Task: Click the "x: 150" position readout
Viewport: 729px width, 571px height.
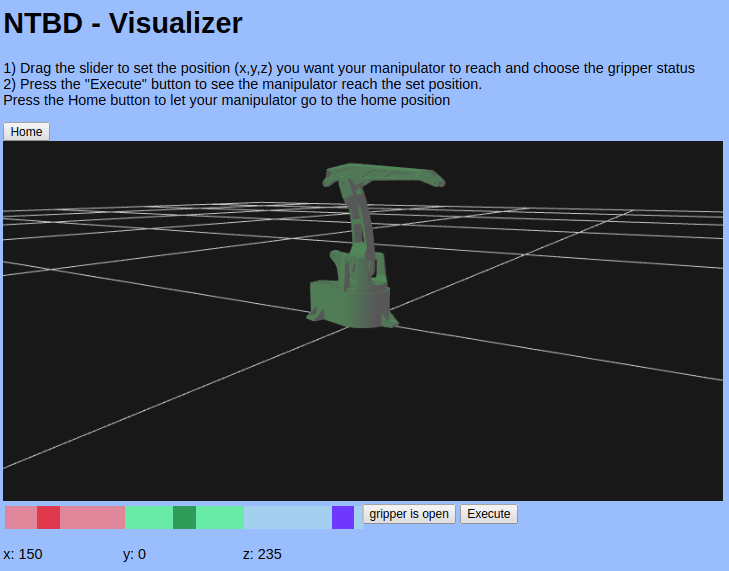Action: [23, 554]
